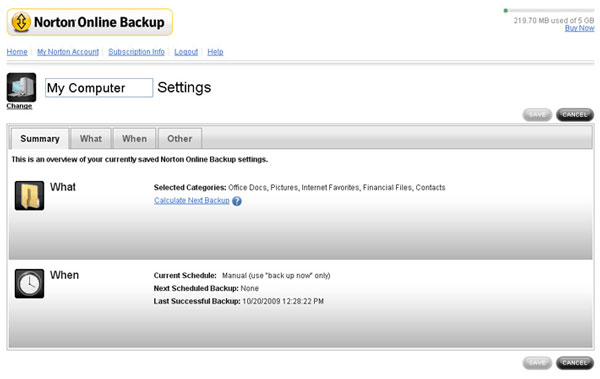Click the storage usage progress bar
The width and height of the screenshot is (600, 379).
[x=549, y=10]
